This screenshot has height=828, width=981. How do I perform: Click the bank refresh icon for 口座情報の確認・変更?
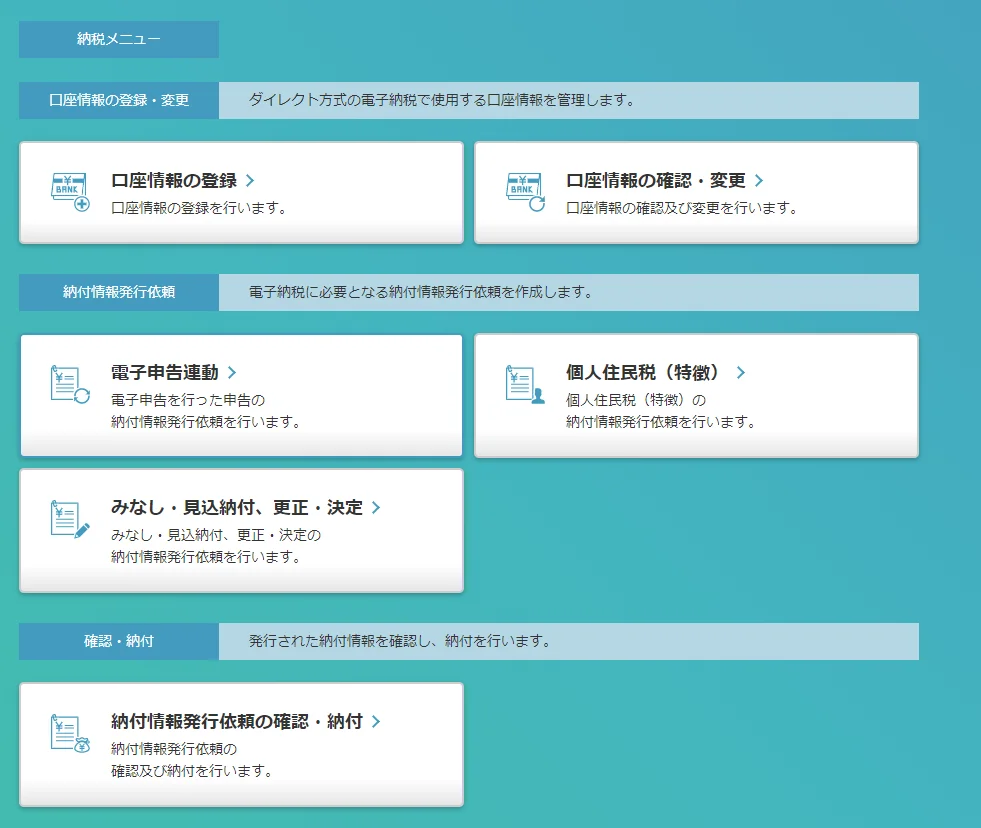[x=526, y=192]
